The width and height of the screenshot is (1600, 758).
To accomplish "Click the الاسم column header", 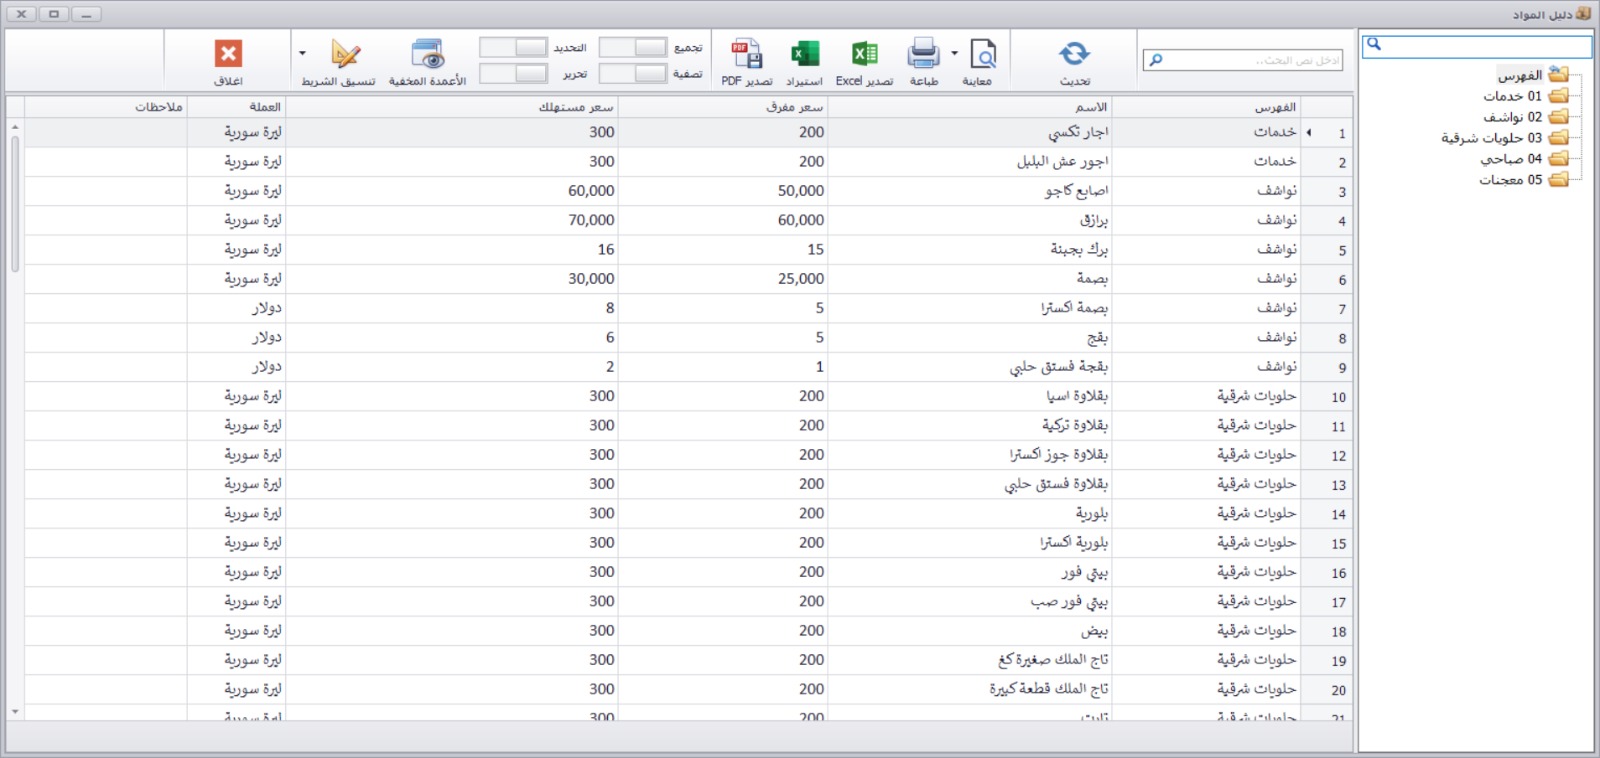I will [x=1090, y=107].
